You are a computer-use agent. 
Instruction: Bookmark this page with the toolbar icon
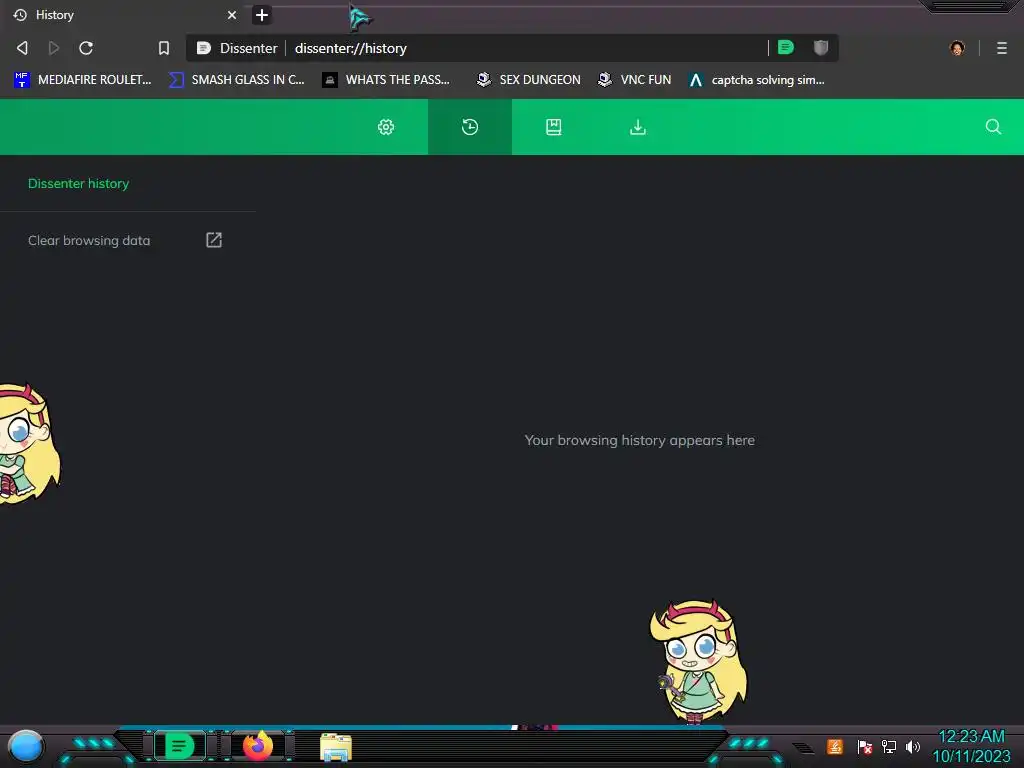coord(164,48)
